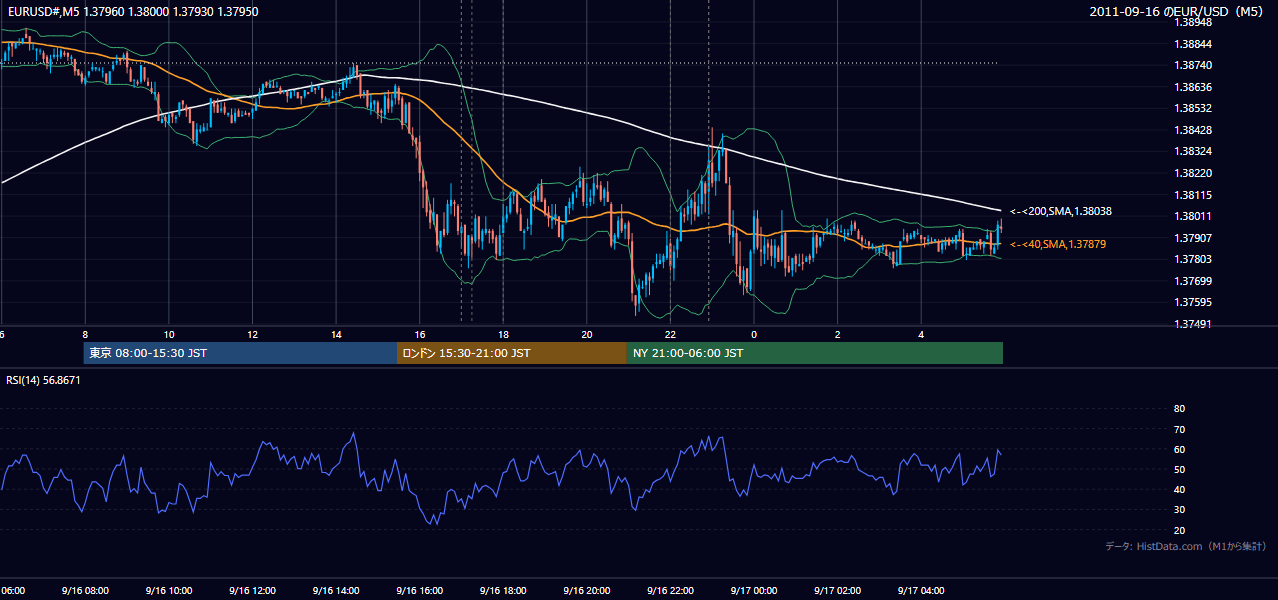Viewport: 1278px width, 600px height.
Task: Click RSI scale level 40
Action: point(1179,490)
